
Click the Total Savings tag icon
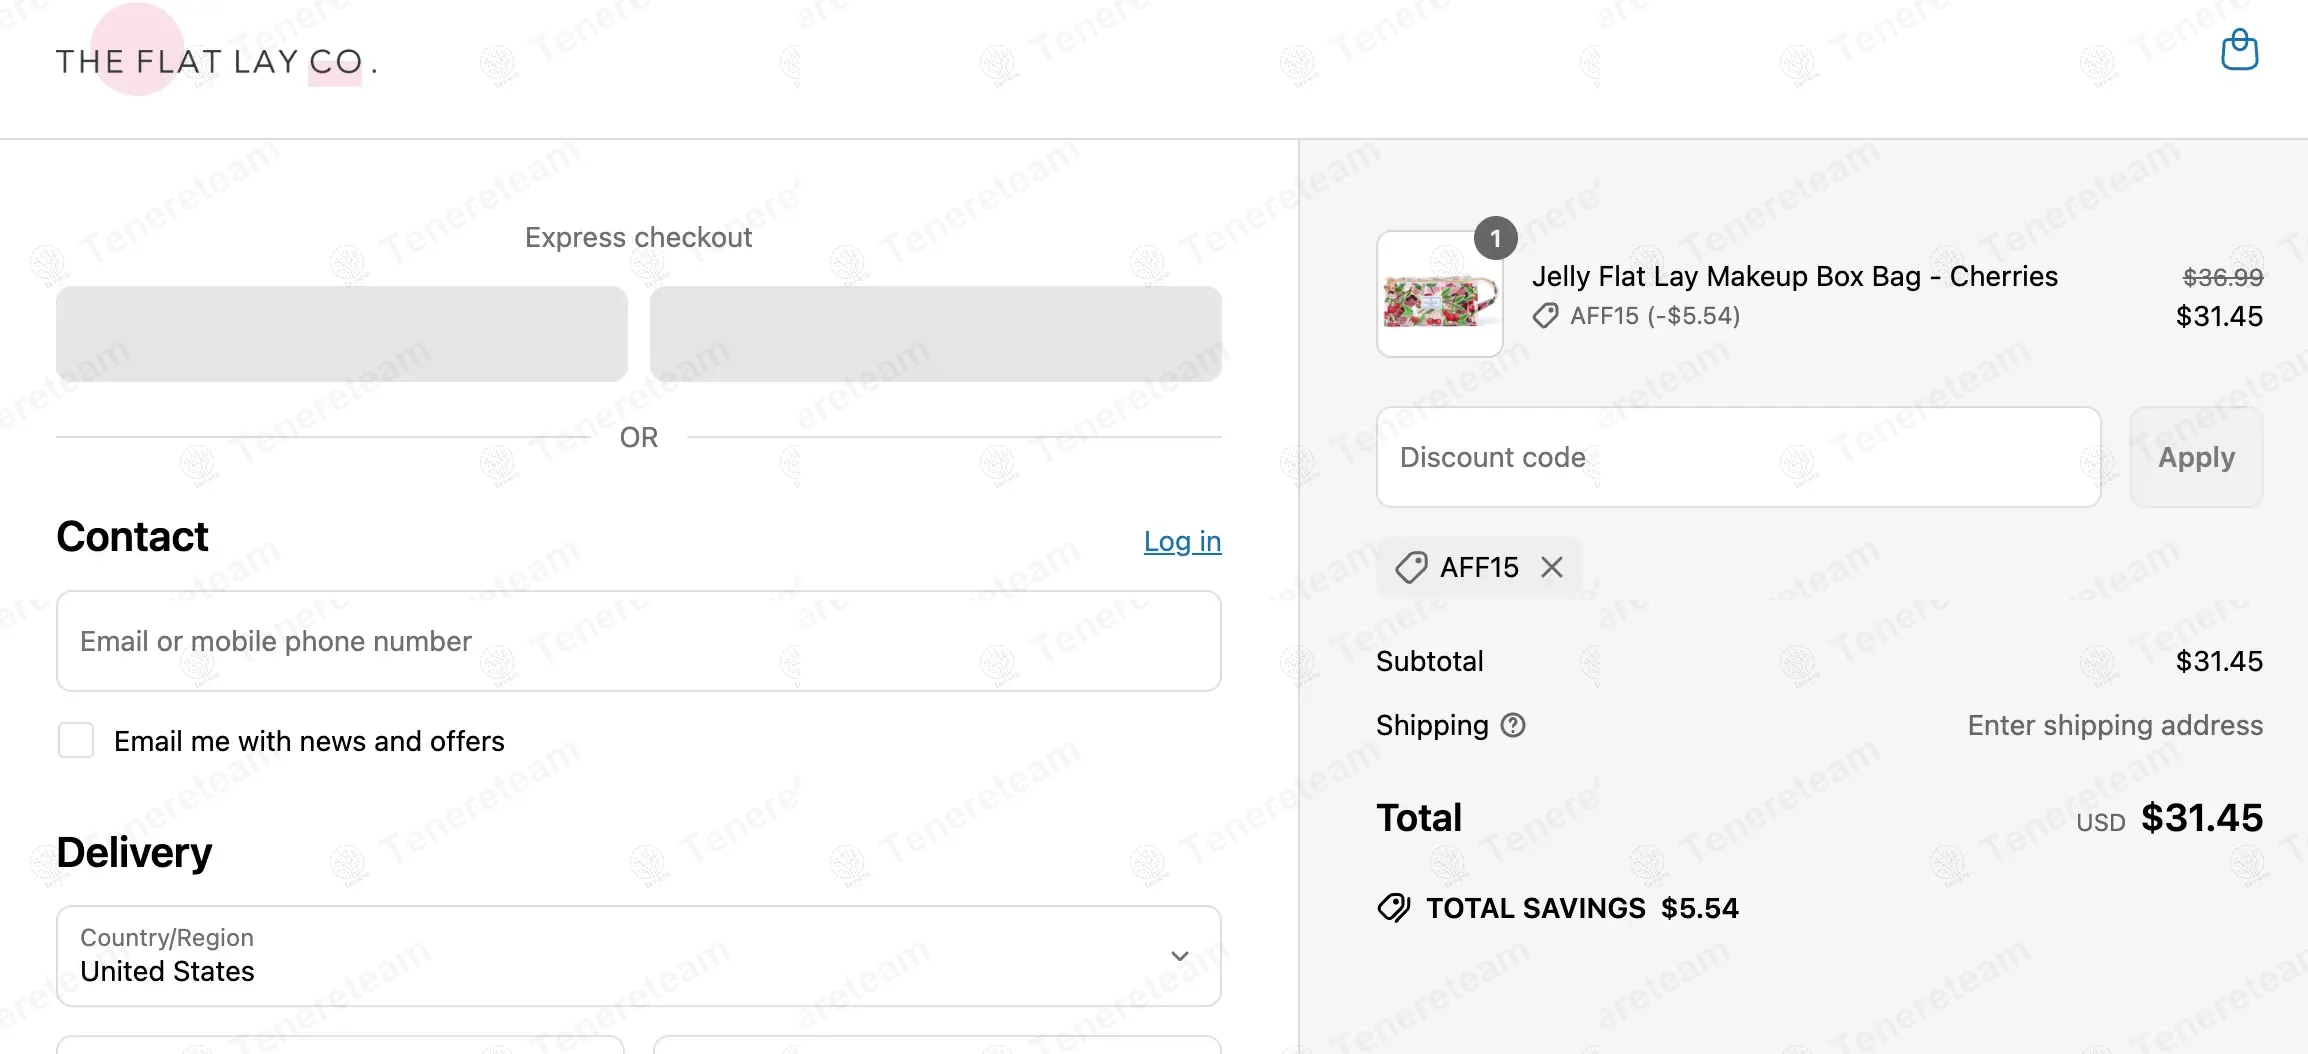(1393, 908)
